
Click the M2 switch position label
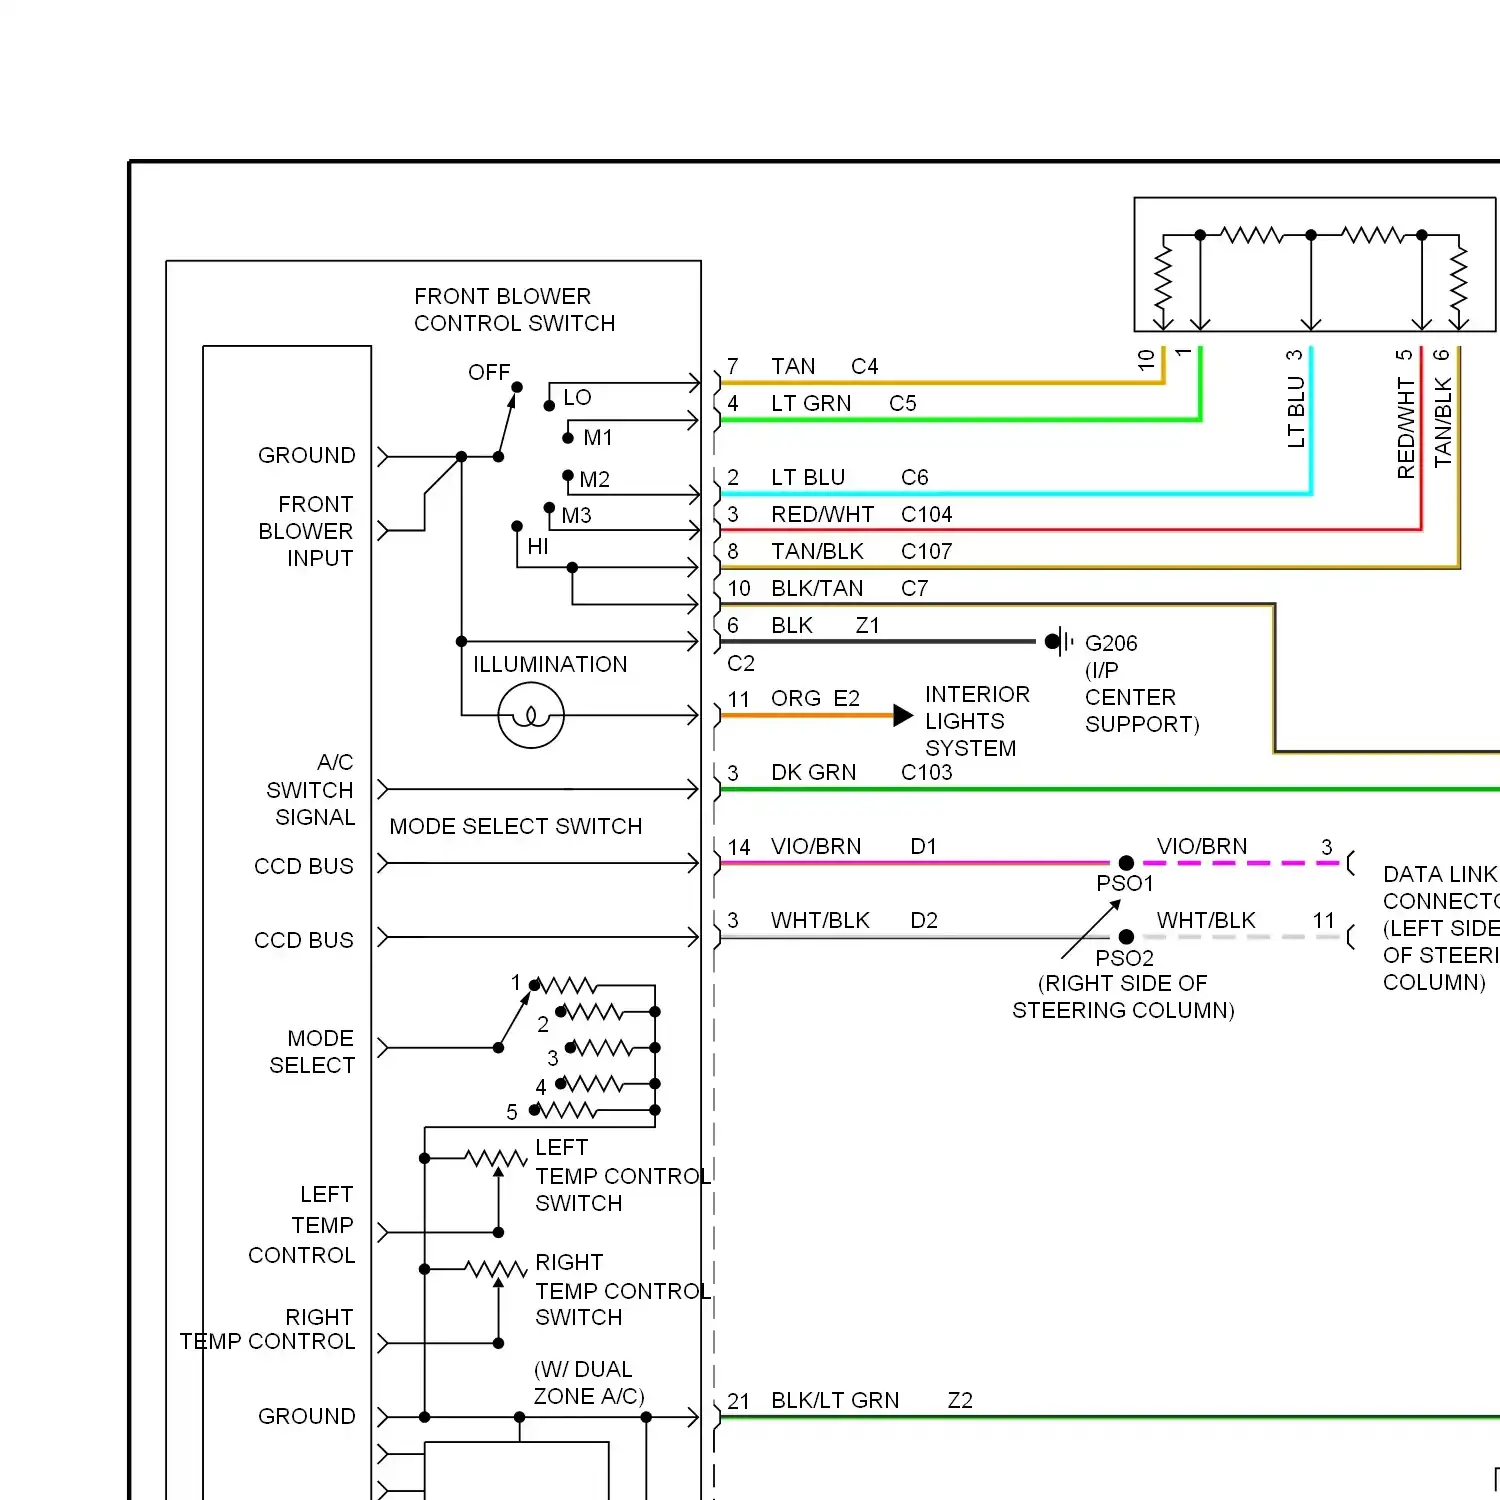coord(594,480)
